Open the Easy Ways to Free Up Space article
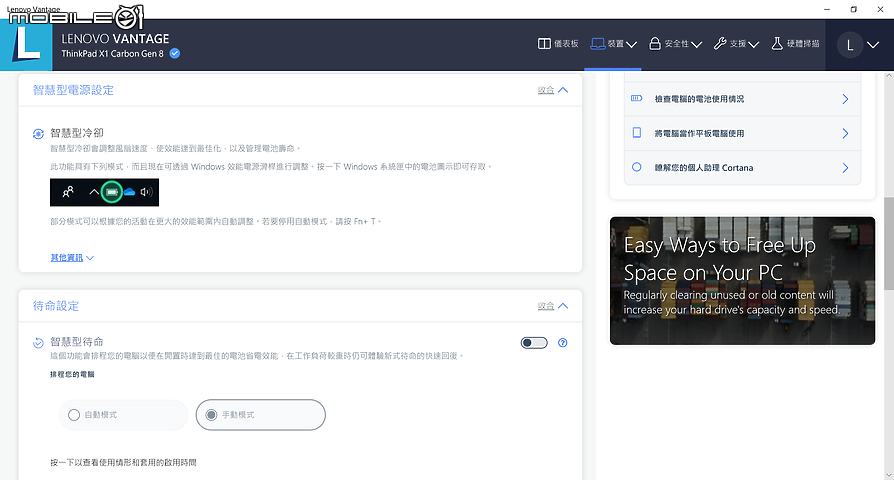The image size is (894, 480). pos(742,280)
